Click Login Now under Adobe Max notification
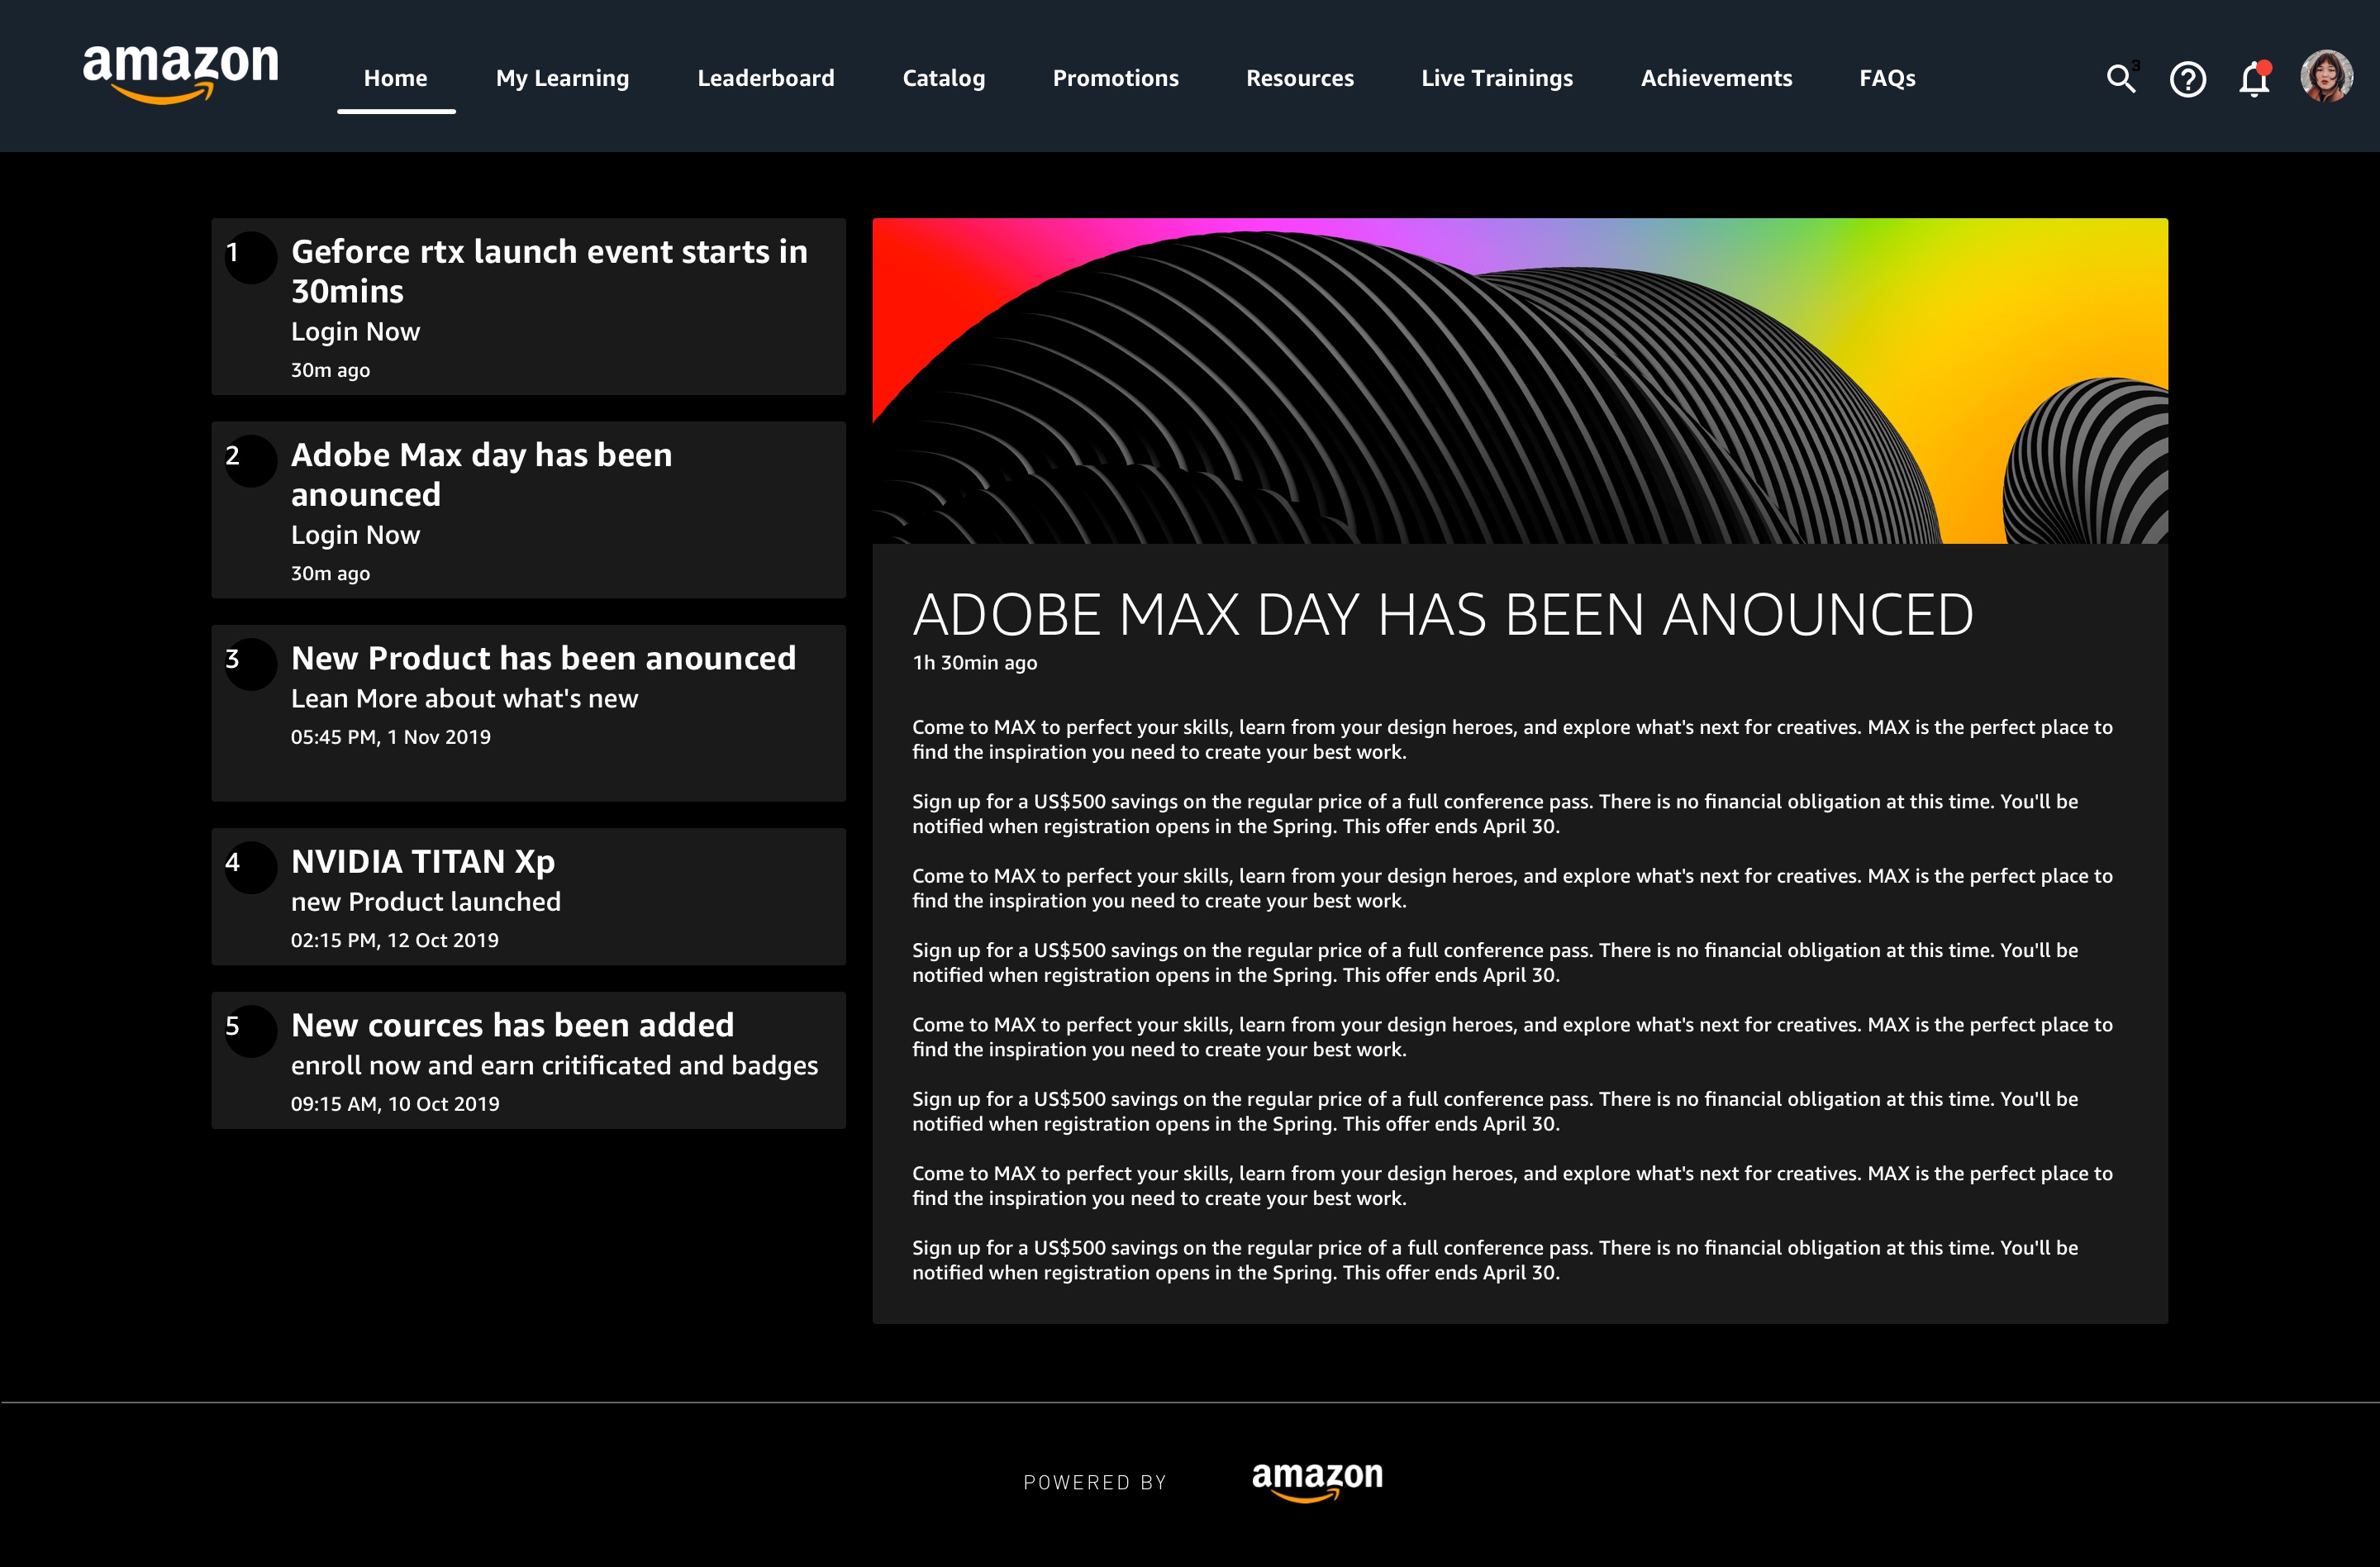The height and width of the screenshot is (1567, 2380). point(355,535)
